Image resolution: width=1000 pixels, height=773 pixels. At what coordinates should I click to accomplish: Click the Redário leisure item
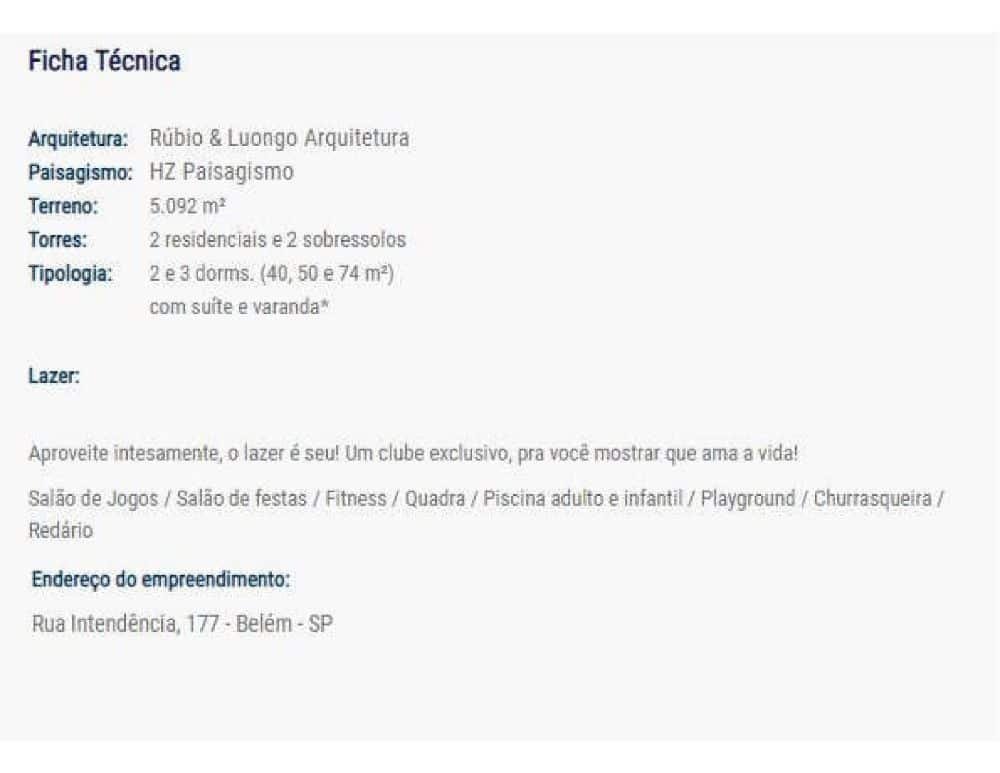click(60, 531)
